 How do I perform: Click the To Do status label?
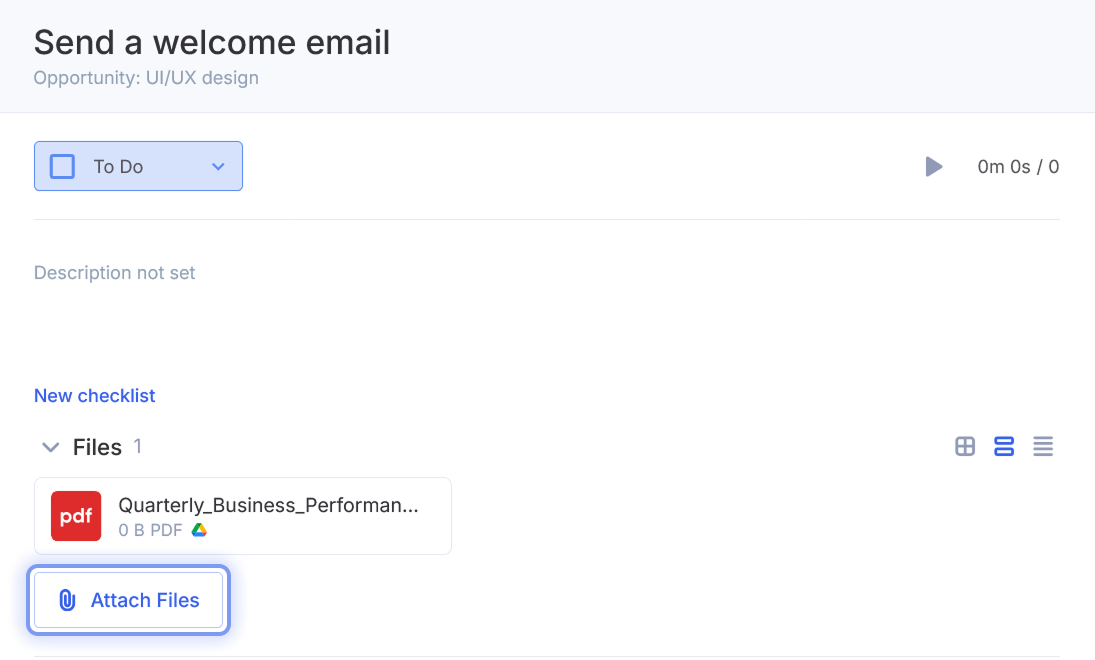click(x=118, y=167)
